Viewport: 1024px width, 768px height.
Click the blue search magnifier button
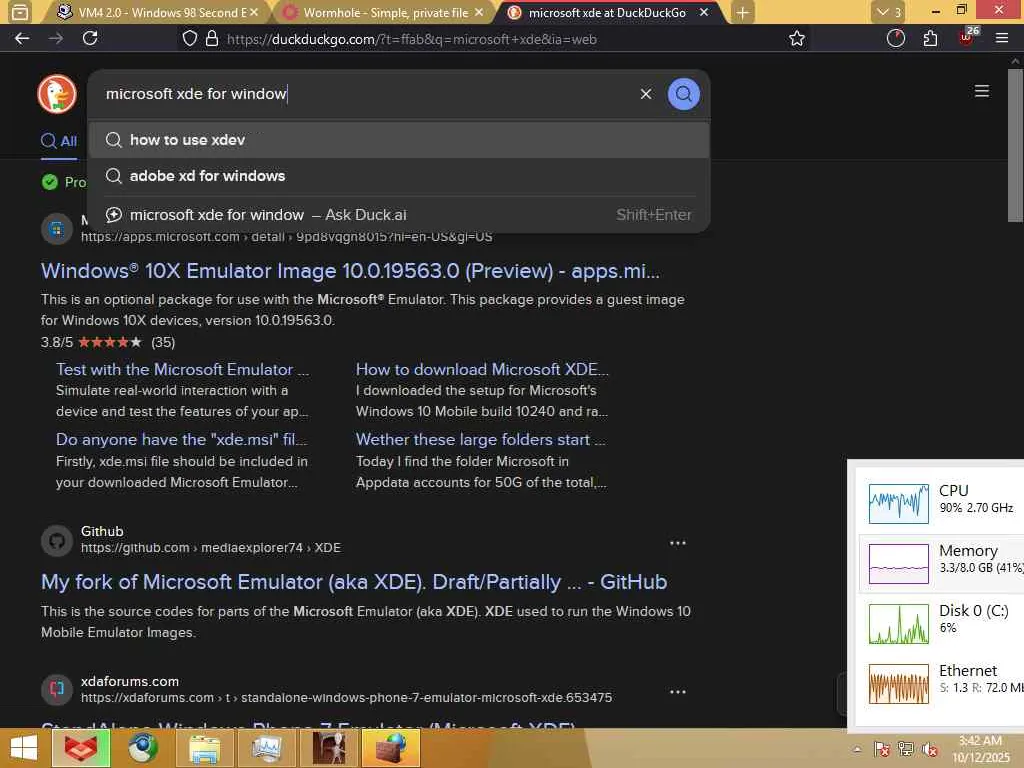click(x=684, y=94)
